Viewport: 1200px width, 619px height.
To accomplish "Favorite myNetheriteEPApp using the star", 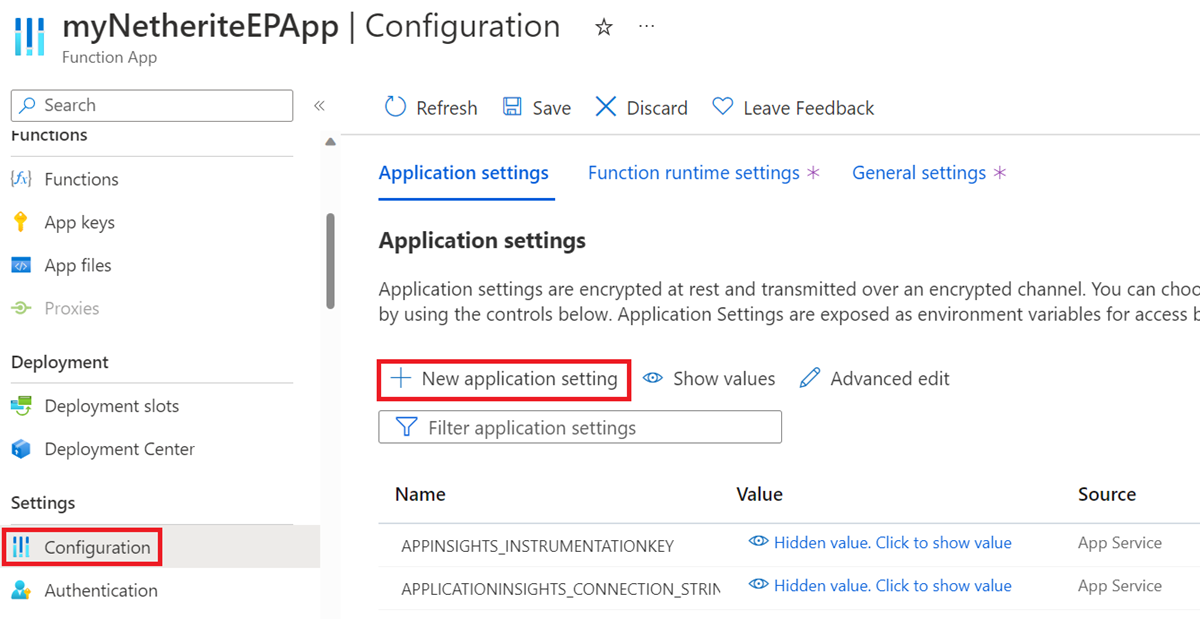I will [604, 28].
